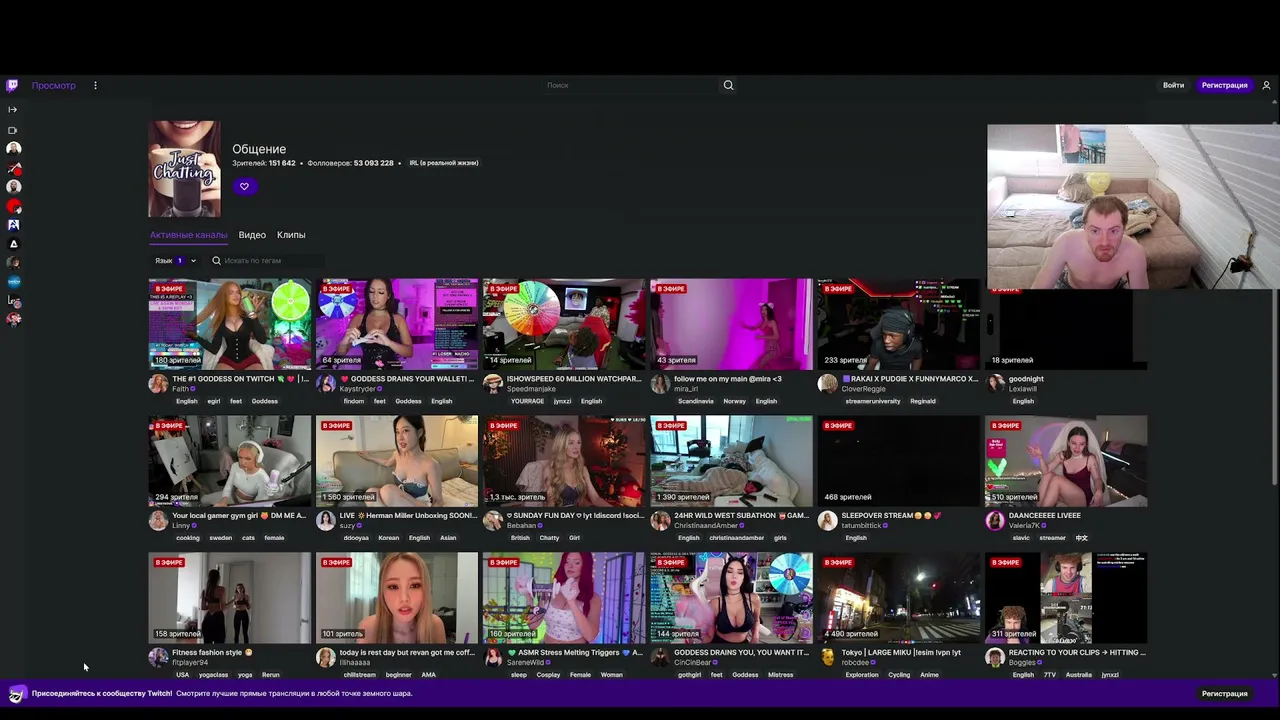This screenshot has height=720, width=1280.
Task: Click the search magnifier button
Action: 728,85
